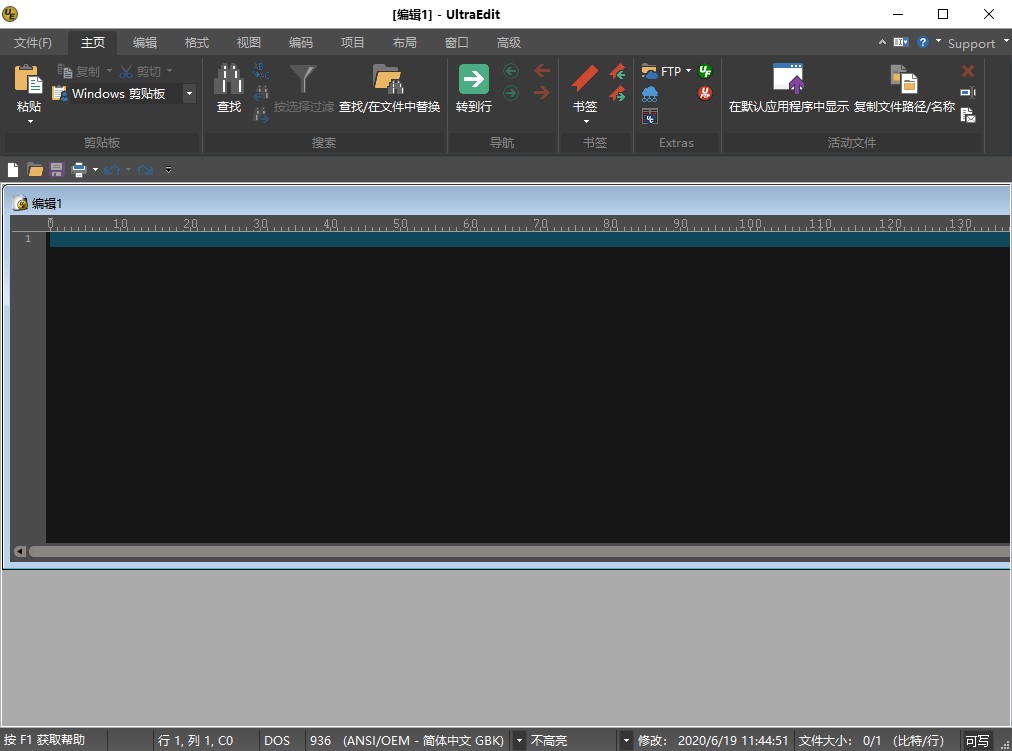Click the printer icon in quick toolbar
Viewport: 1012px width, 751px height.
(79, 170)
